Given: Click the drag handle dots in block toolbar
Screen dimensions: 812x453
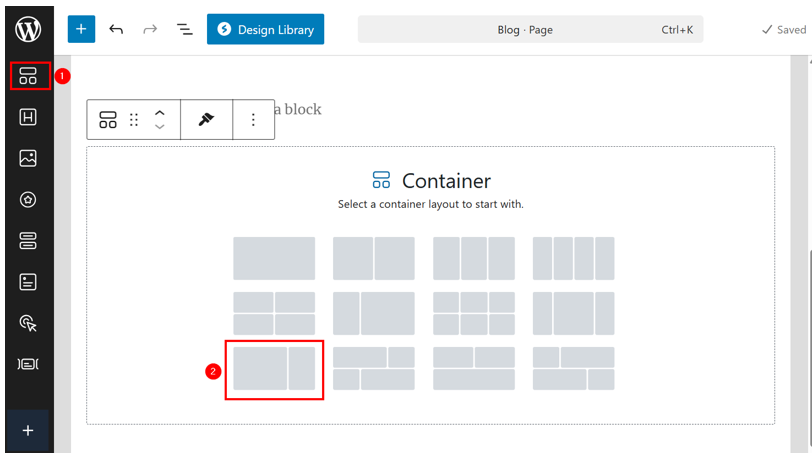Looking at the screenshot, I should click(134, 120).
